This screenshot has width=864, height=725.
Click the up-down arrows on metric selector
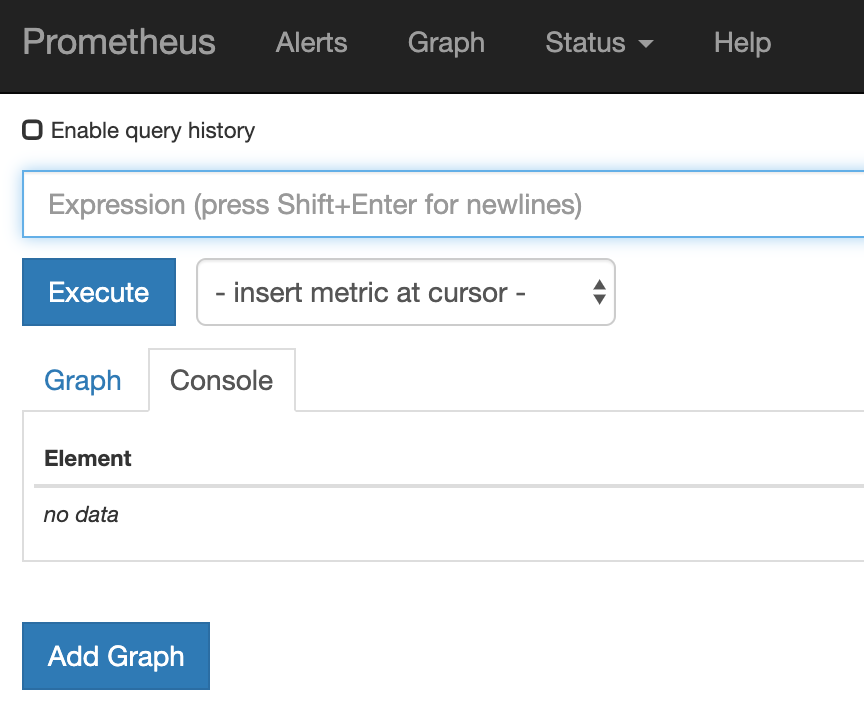coord(599,293)
